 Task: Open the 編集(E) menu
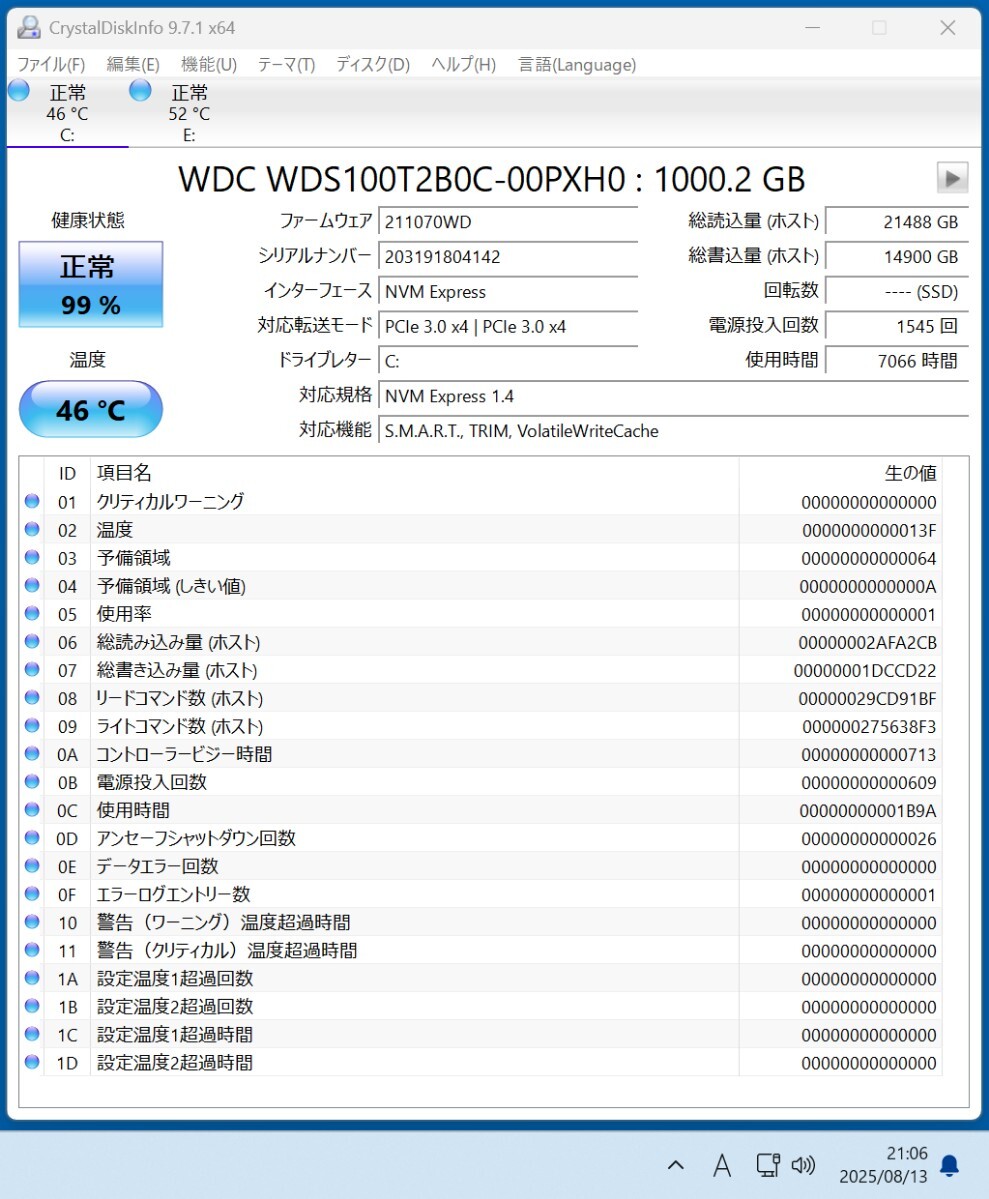click(x=133, y=65)
